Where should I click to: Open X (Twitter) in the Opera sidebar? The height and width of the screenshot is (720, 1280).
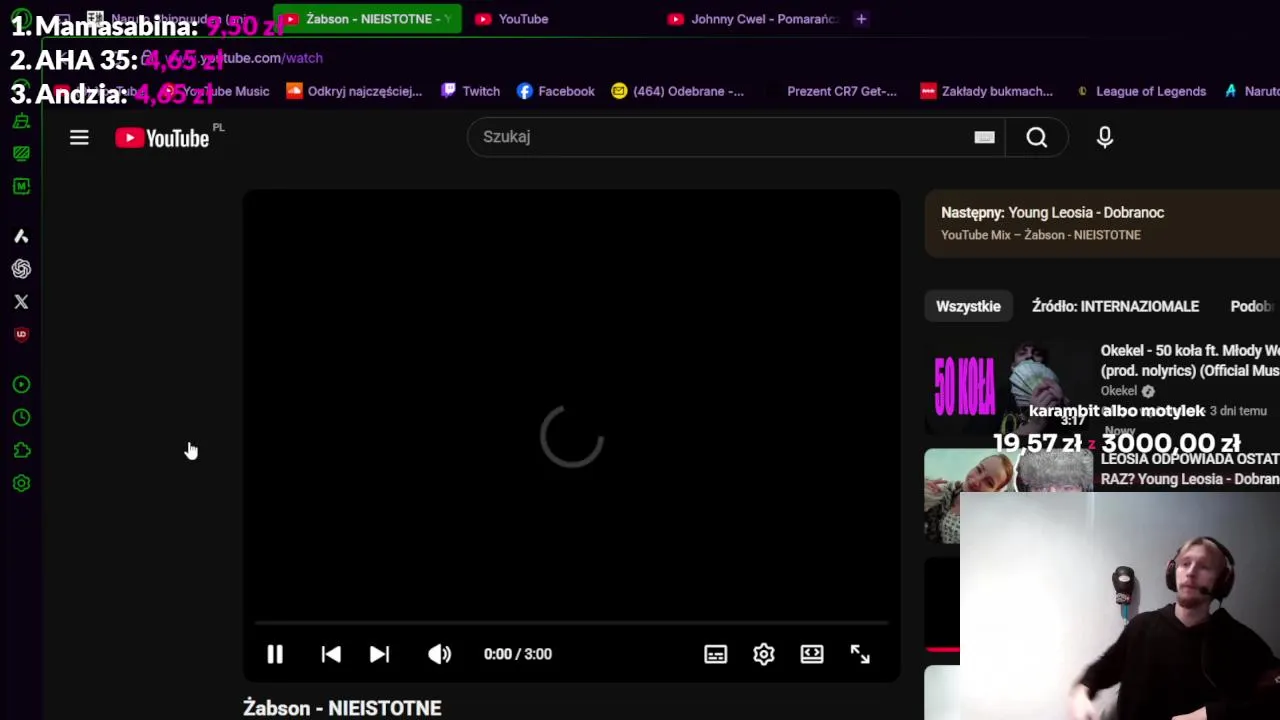coord(21,301)
